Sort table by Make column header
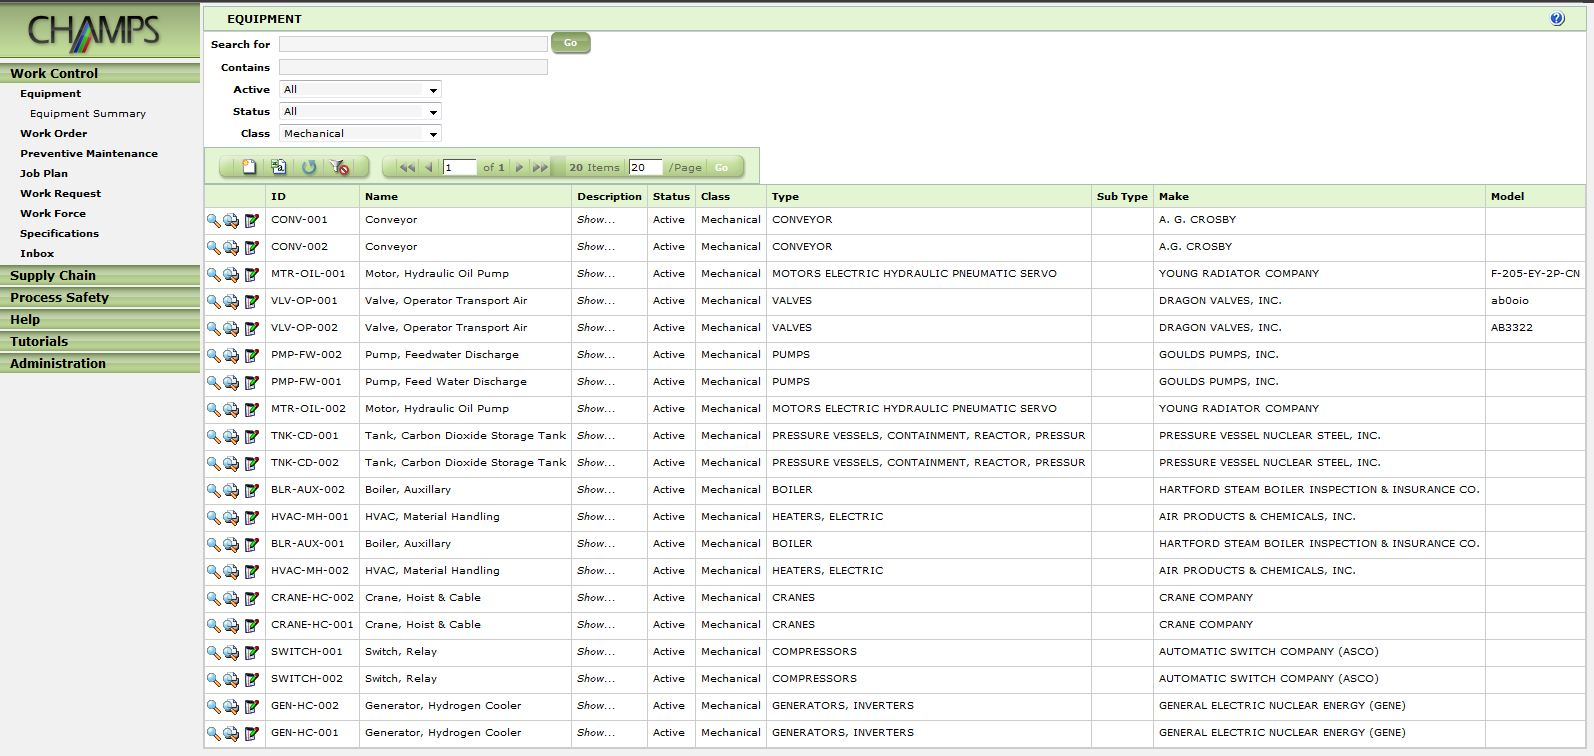Viewport: 1594px width, 756px height. [x=1174, y=197]
